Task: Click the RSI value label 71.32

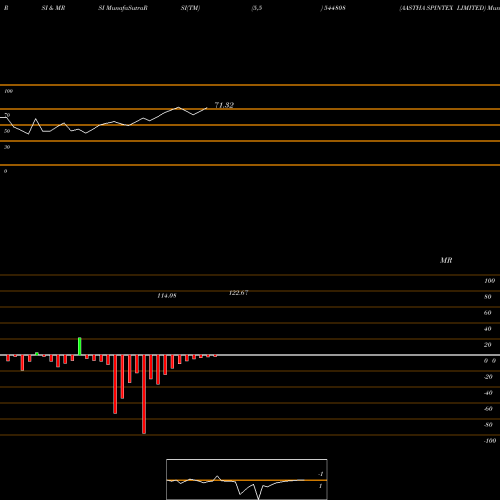Action: tap(224, 105)
